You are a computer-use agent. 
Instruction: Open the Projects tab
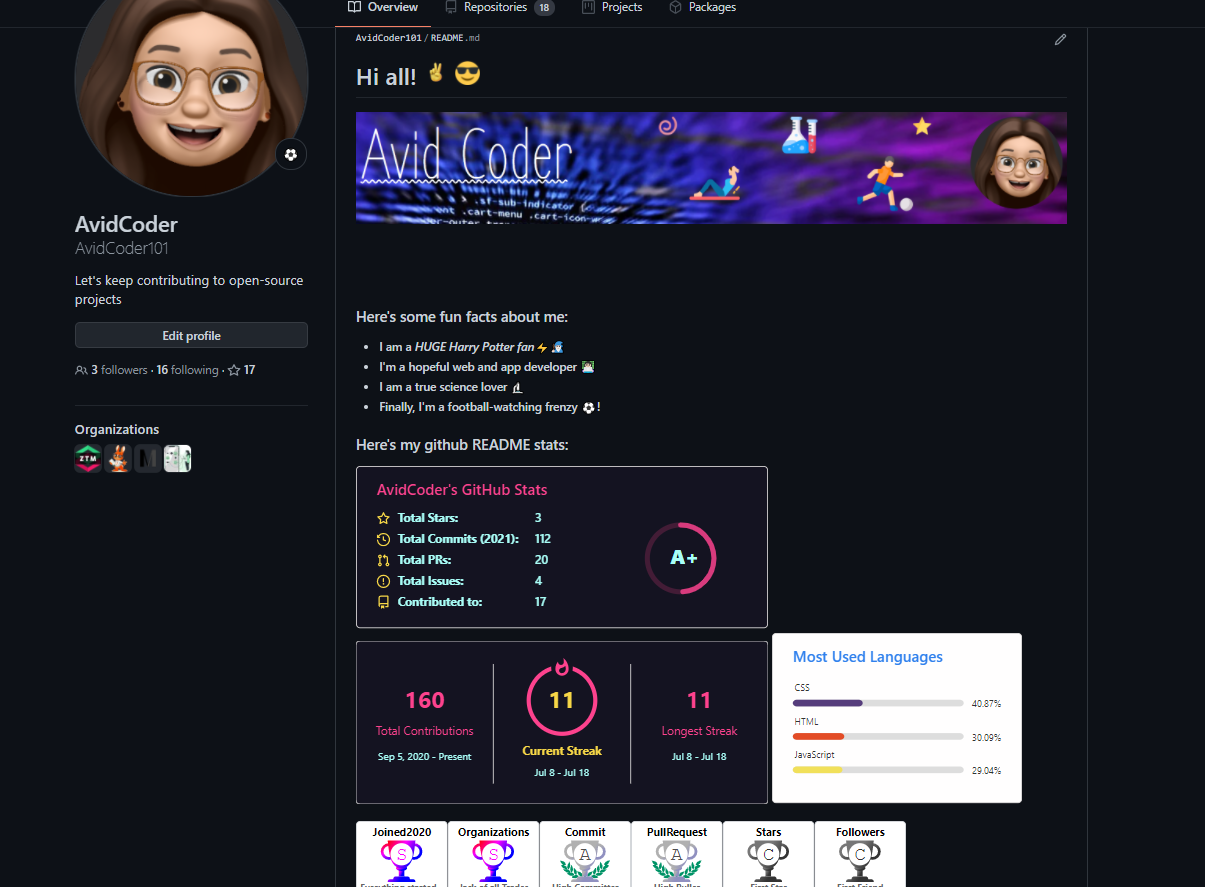(x=612, y=7)
